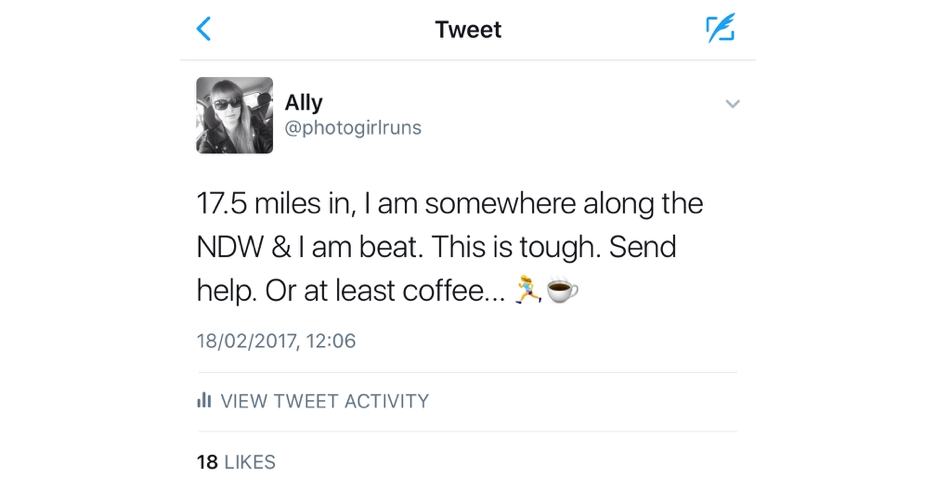Screen dimensions: 936x491
Task: Expand the tweet options chevron
Action: coord(732,104)
